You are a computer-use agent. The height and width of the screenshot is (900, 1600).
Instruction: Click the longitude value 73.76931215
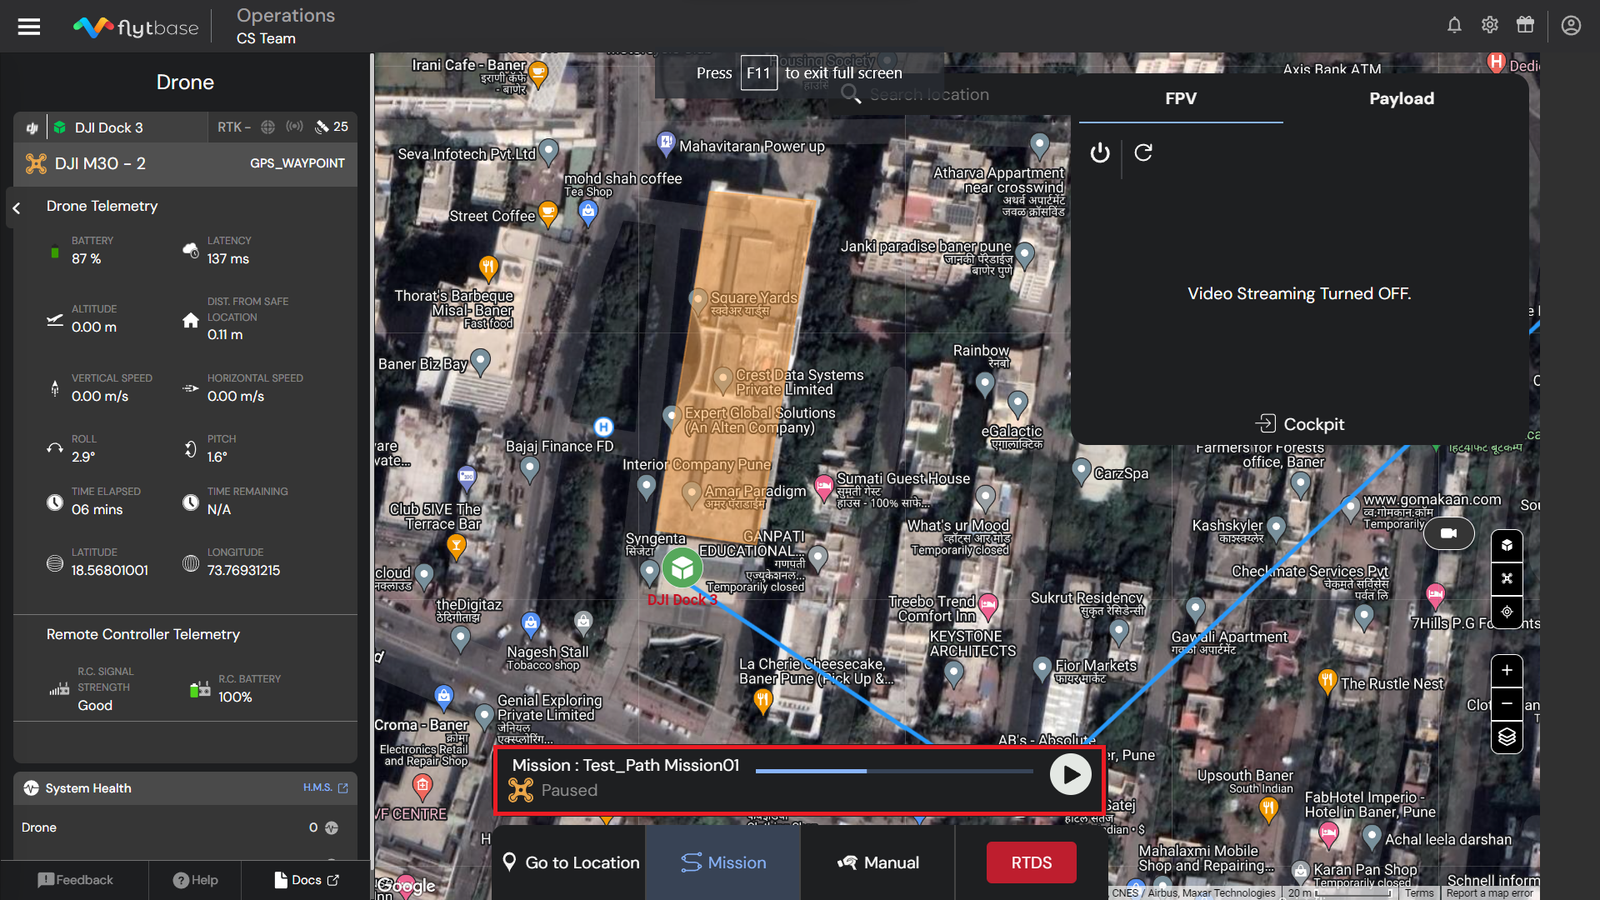244,571
